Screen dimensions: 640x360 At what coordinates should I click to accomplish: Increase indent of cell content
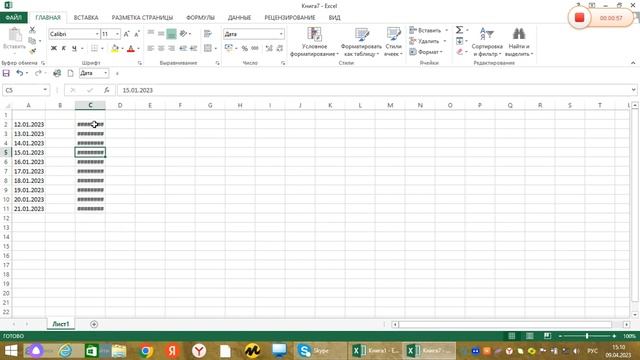193,48
